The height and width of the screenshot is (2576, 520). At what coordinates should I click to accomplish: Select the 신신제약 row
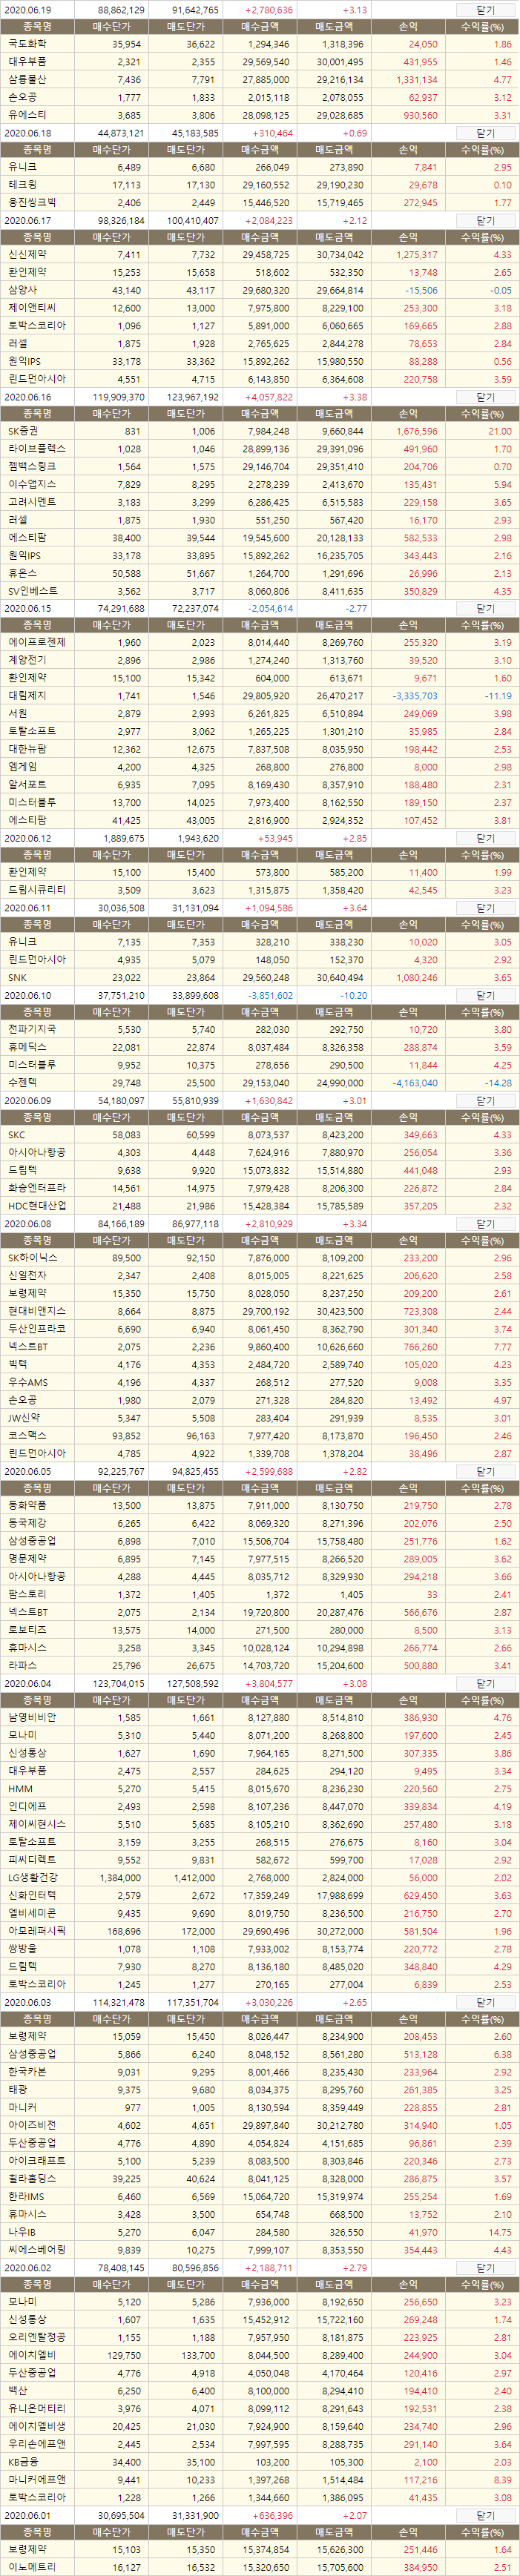260,255
